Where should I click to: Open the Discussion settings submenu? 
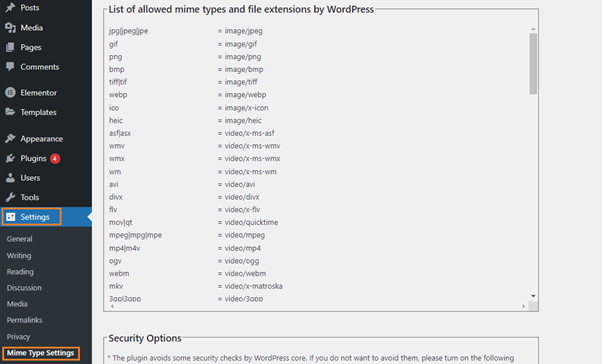(24, 288)
